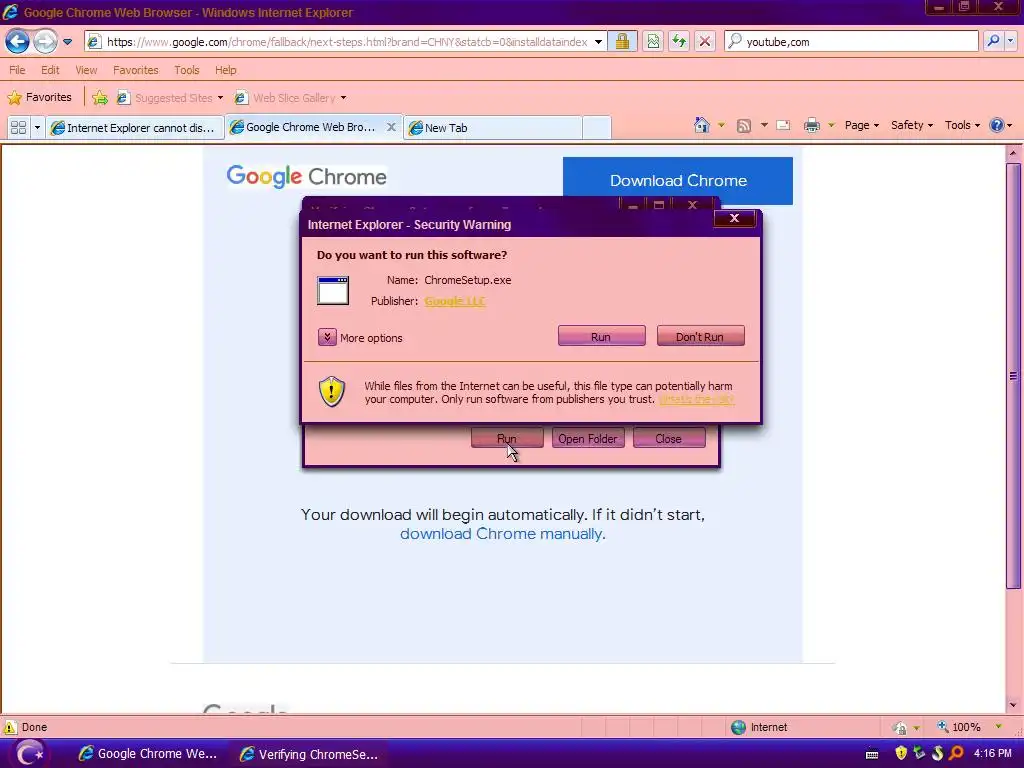Open the Favorites menu

(136, 70)
